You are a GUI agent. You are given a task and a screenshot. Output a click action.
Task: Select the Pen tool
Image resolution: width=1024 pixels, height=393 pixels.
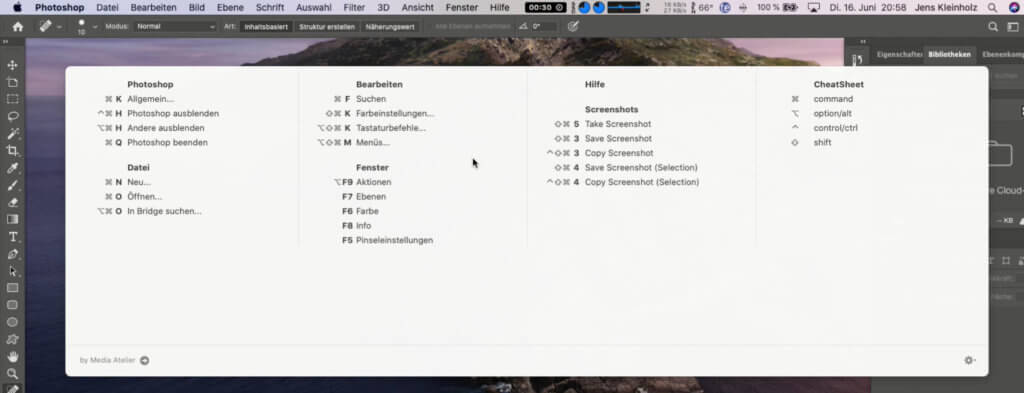coord(12,254)
